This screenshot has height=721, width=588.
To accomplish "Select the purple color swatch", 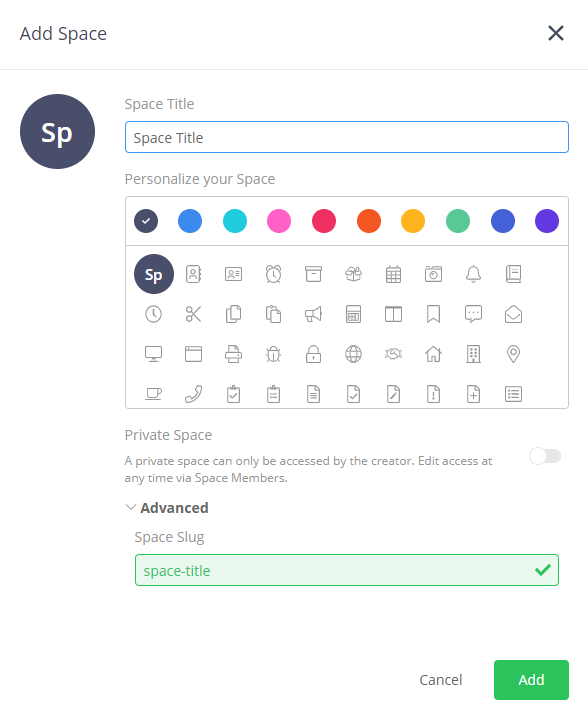I will [547, 221].
